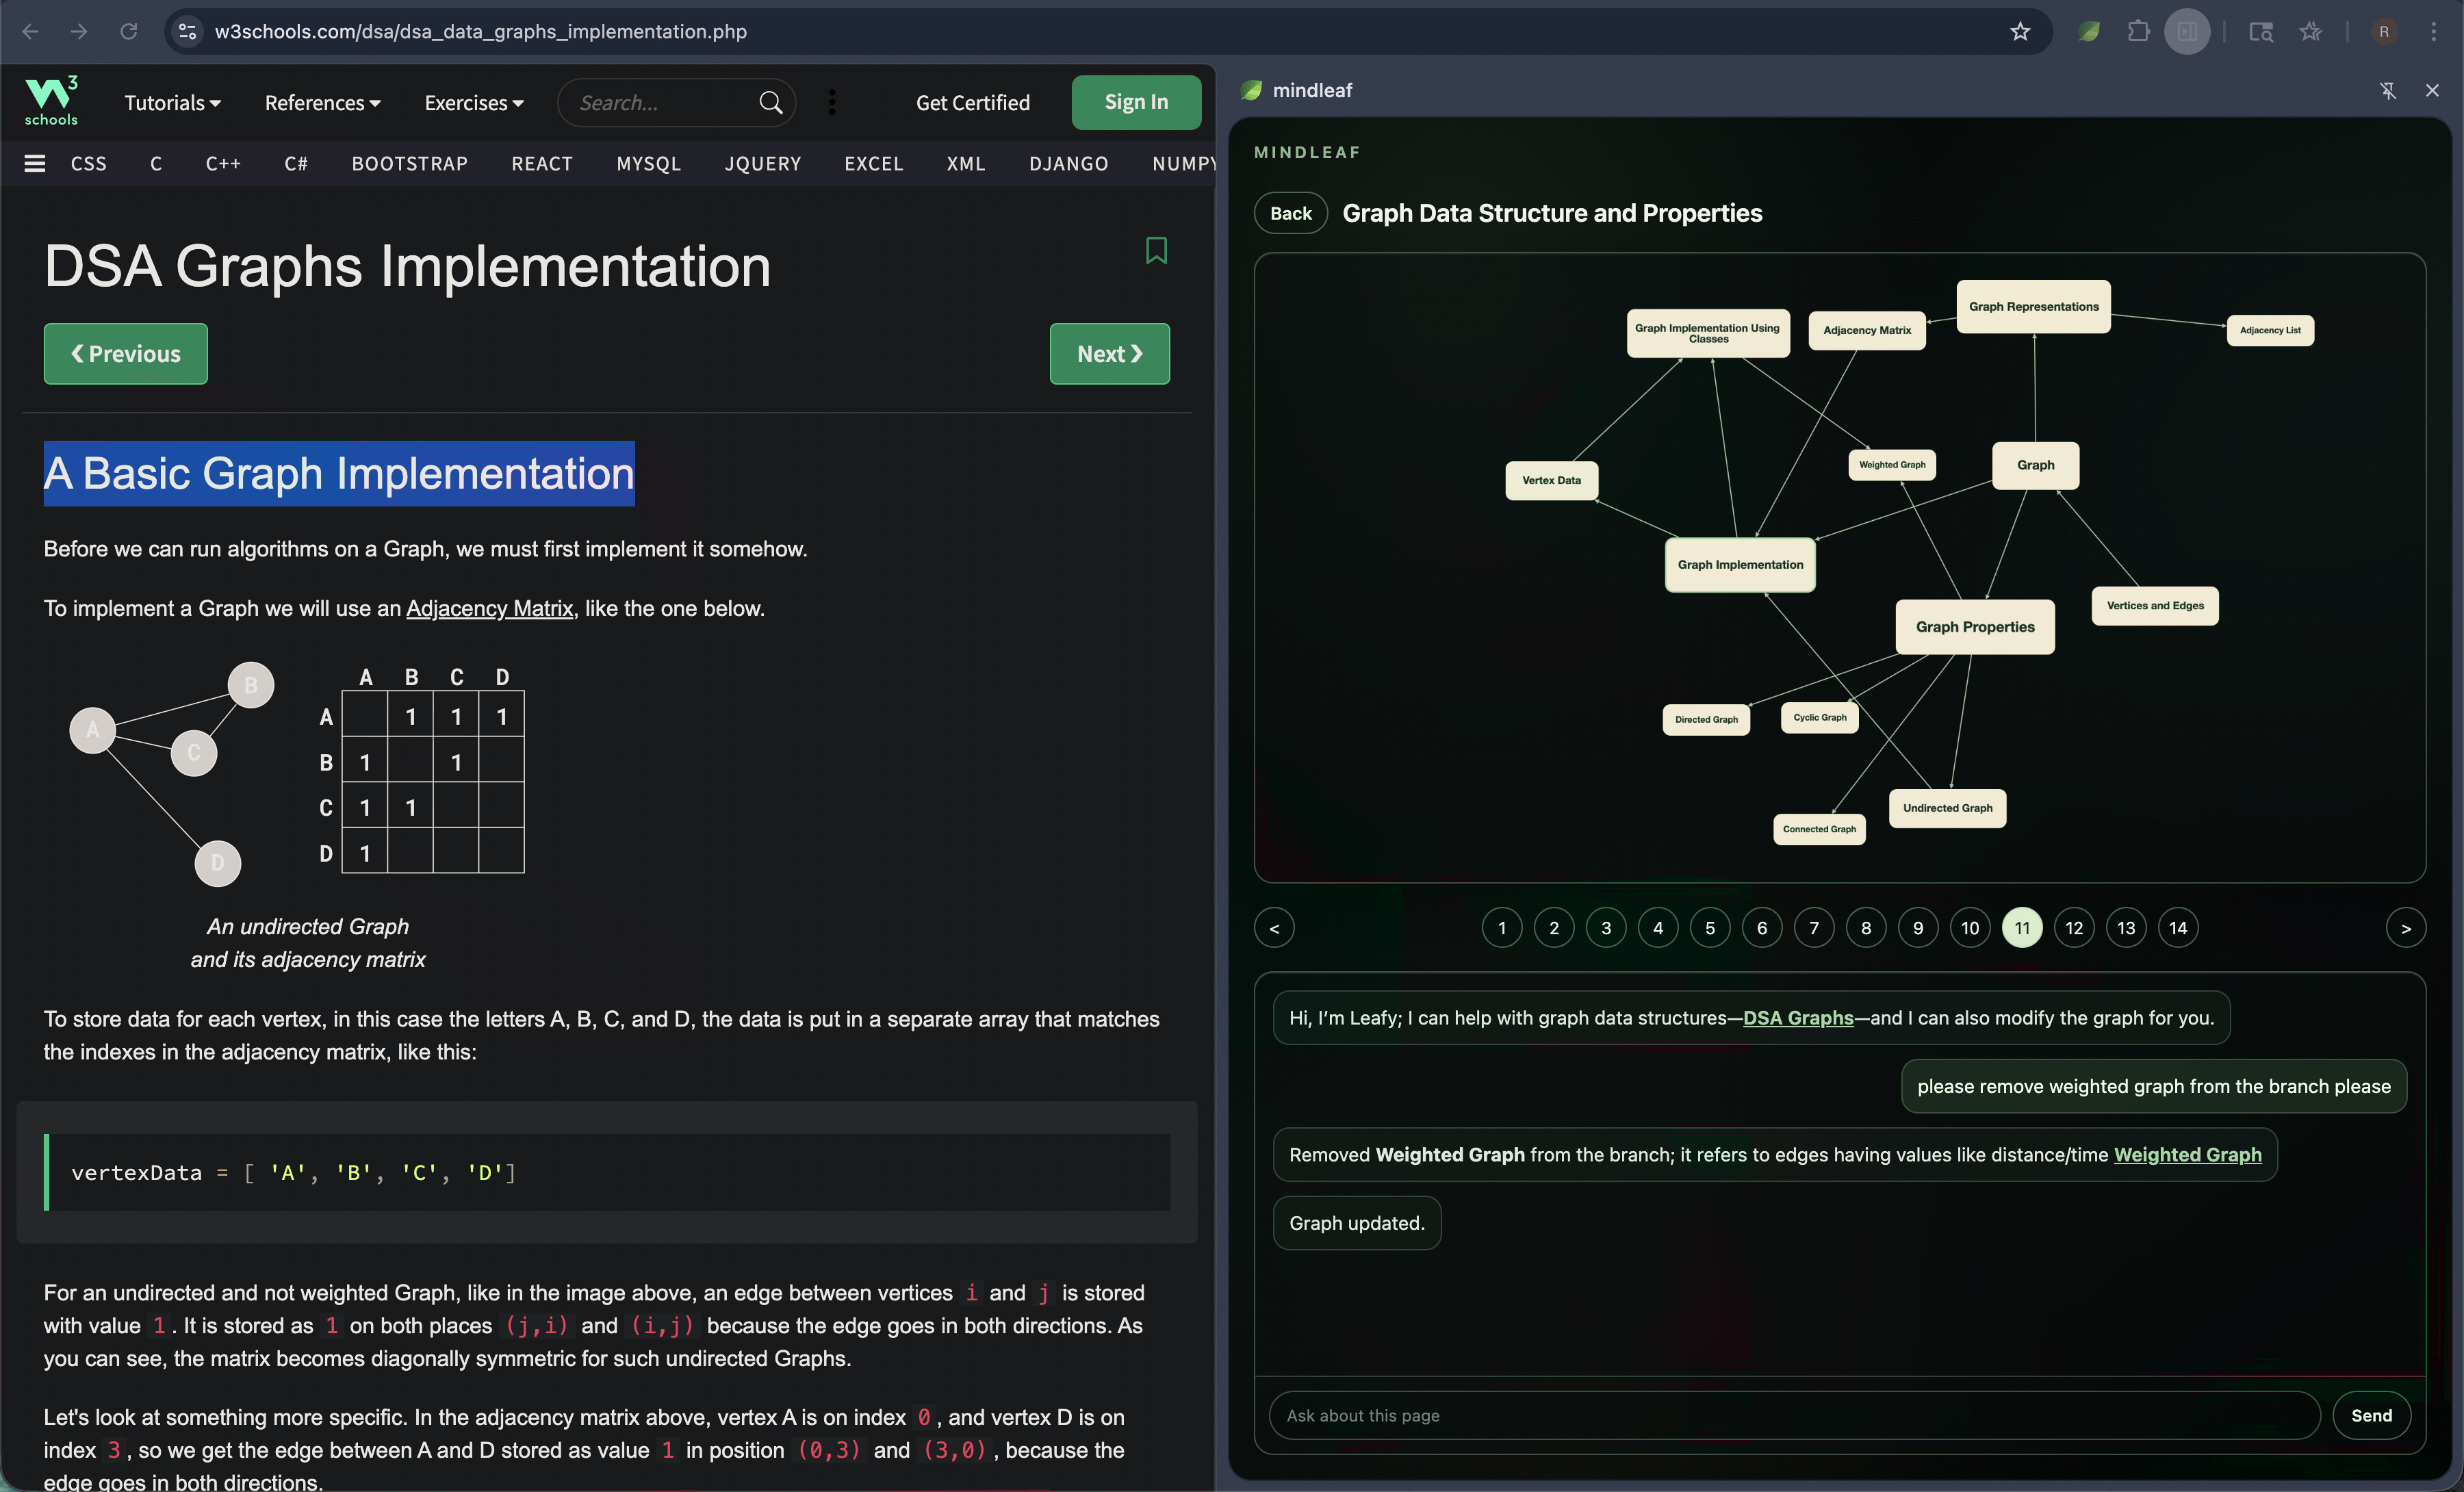
Task: Unpin the mindleaf side panel
Action: [x=2387, y=91]
